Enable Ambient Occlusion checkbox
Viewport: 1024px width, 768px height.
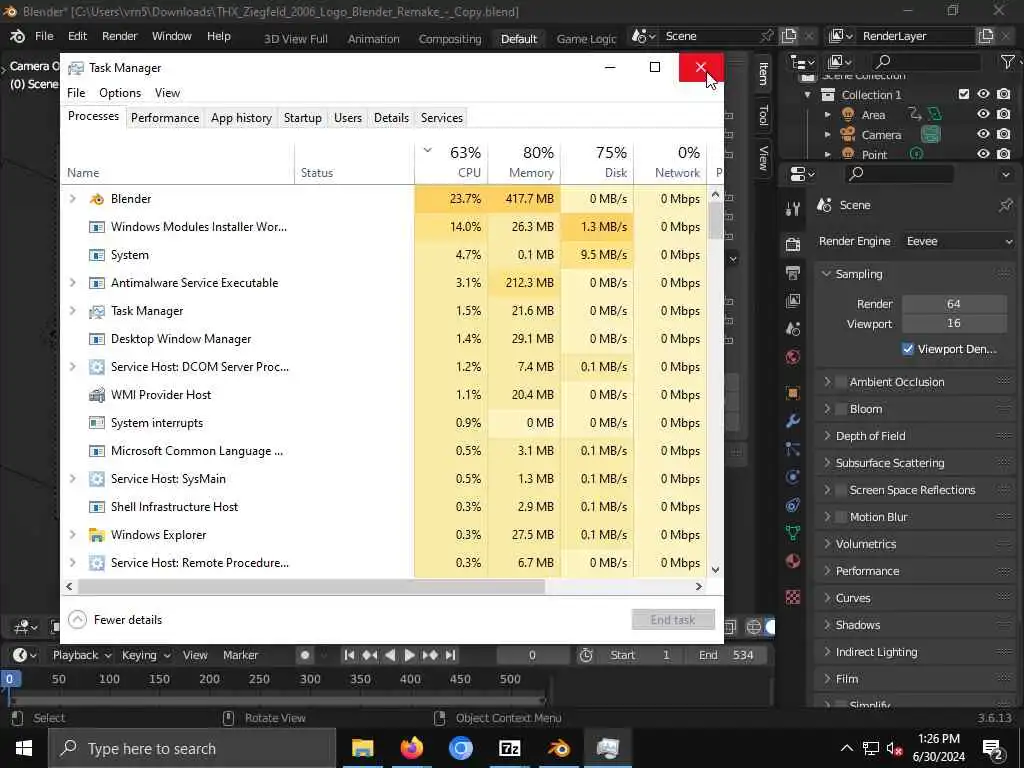click(x=841, y=382)
